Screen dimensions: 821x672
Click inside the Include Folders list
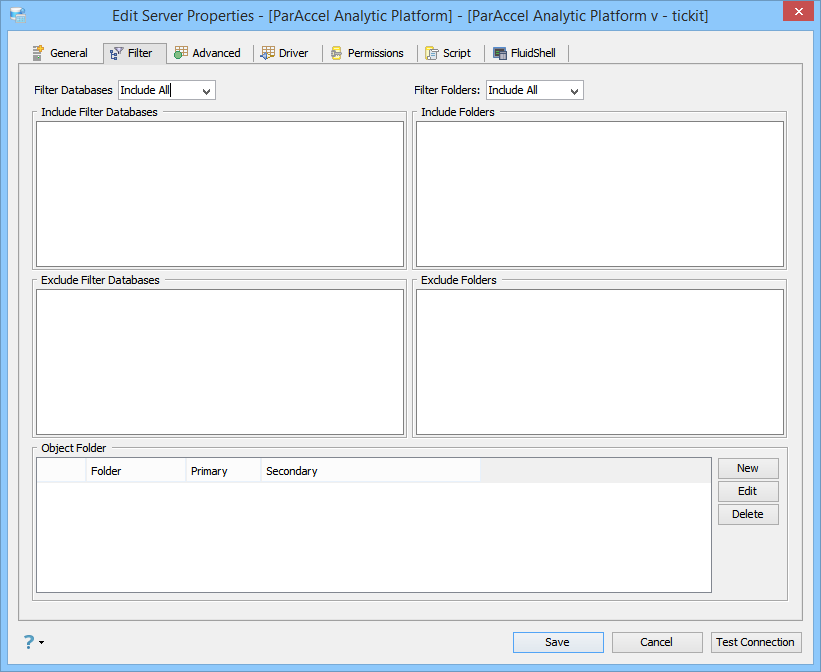click(600, 194)
